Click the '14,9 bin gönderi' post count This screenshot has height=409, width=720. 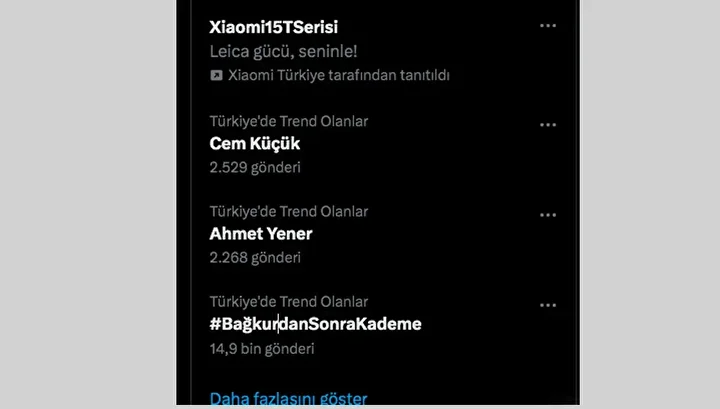[x=262, y=349]
